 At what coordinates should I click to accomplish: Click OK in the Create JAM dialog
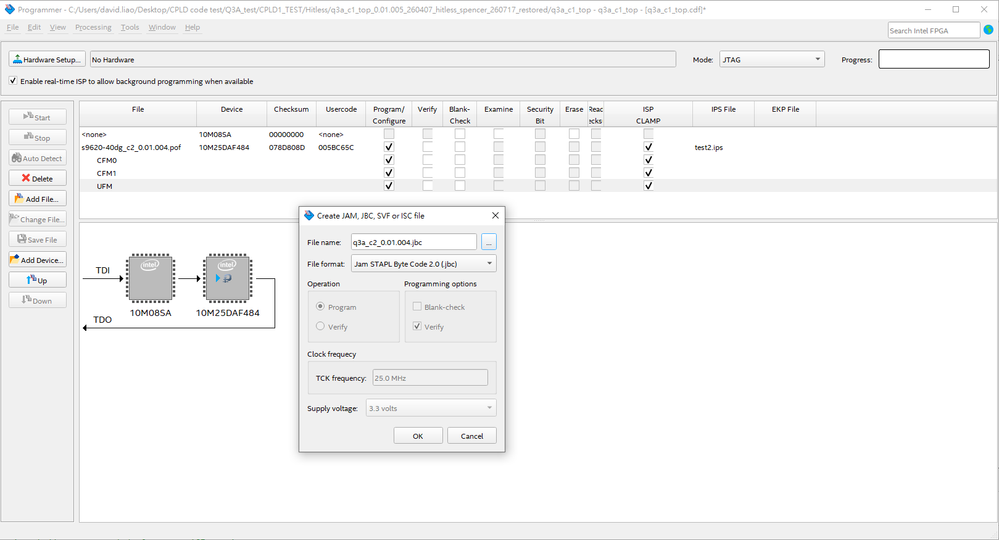pyautogui.click(x=418, y=436)
